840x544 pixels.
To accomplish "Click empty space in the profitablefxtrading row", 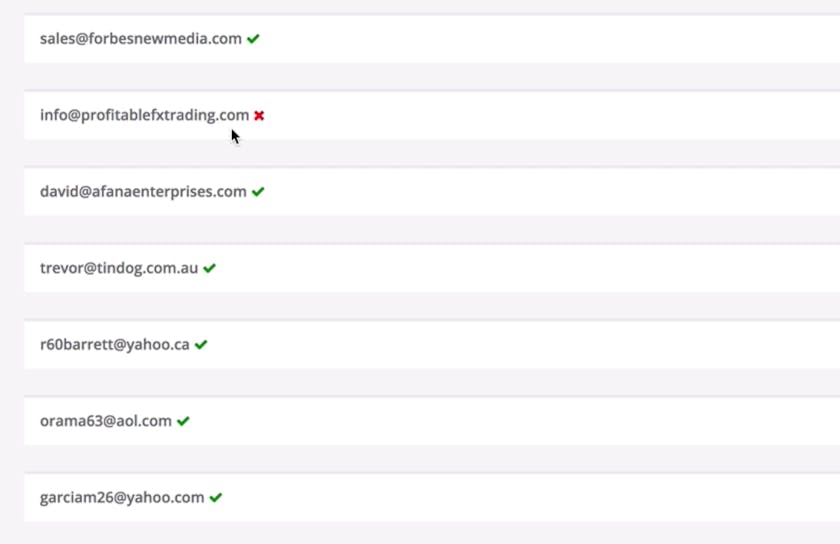I will click(x=550, y=115).
